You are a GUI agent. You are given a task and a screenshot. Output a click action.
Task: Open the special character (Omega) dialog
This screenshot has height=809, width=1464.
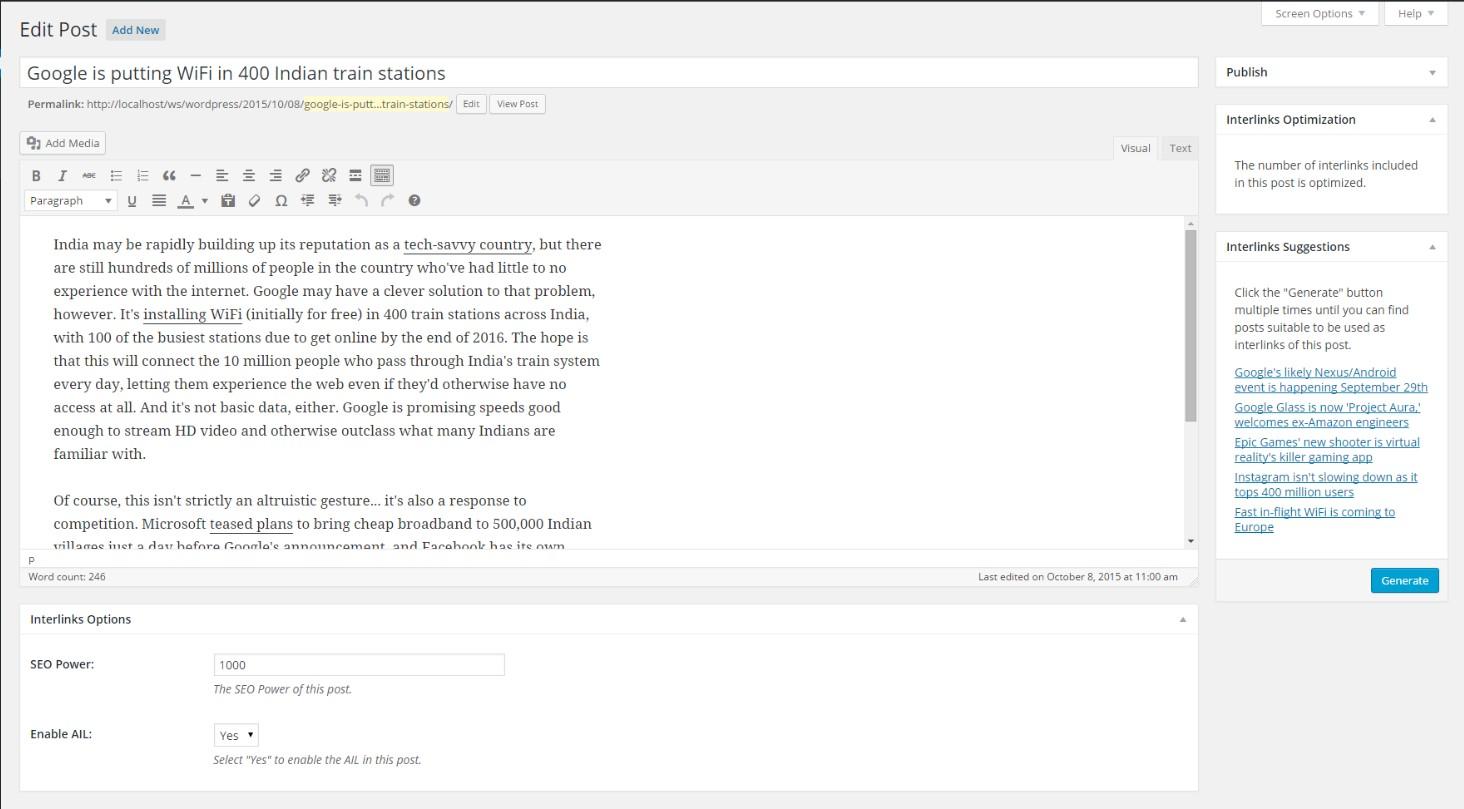coord(281,201)
